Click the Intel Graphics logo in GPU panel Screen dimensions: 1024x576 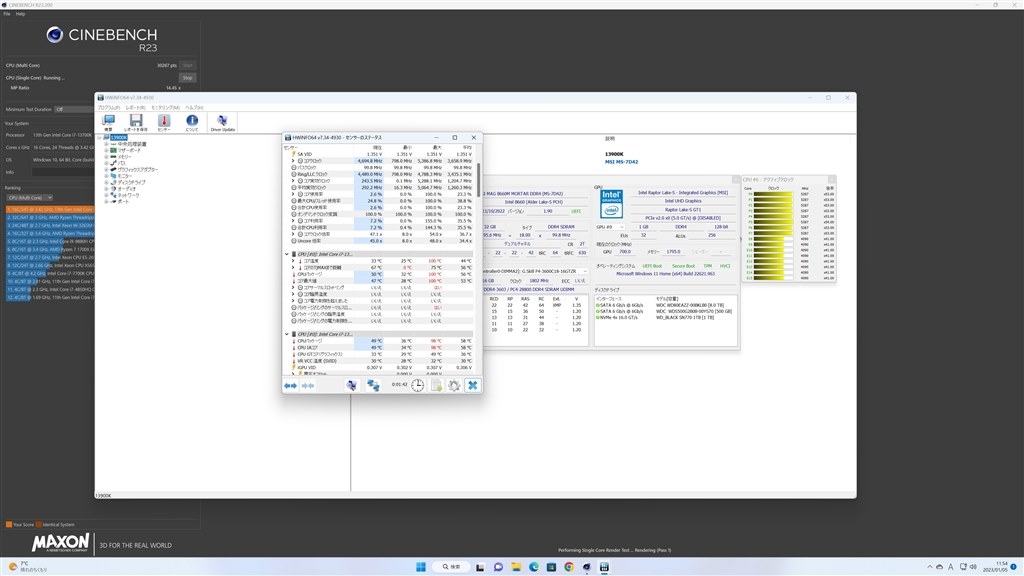point(611,204)
